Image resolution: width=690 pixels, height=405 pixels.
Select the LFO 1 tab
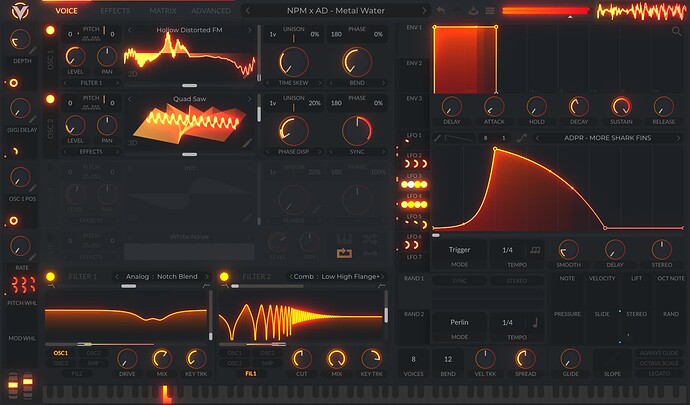[414, 138]
